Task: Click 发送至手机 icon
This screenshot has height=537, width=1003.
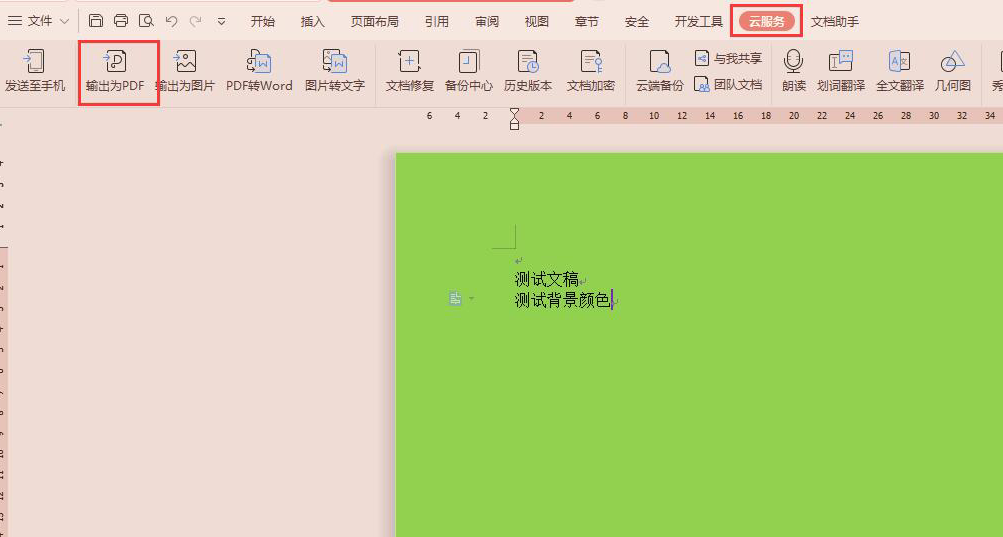Action: (35, 71)
